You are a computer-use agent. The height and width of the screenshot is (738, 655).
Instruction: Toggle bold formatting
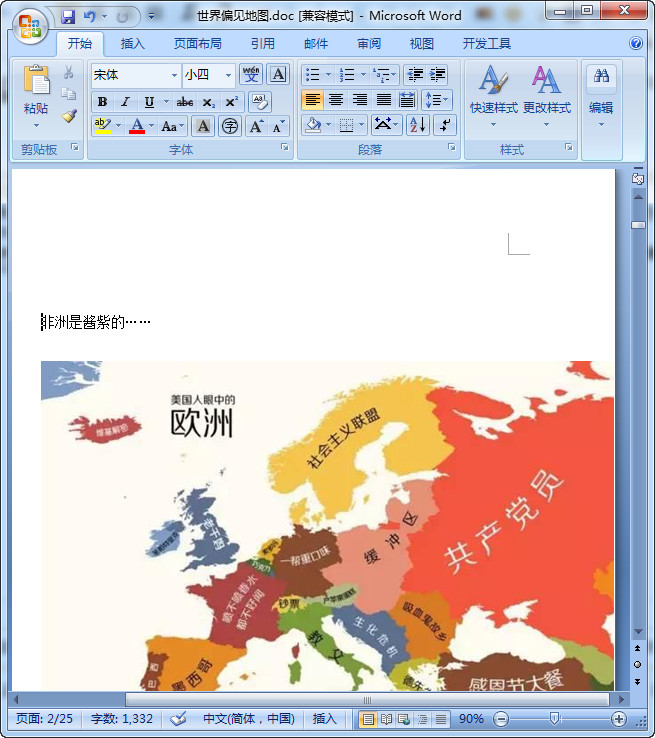click(x=102, y=102)
